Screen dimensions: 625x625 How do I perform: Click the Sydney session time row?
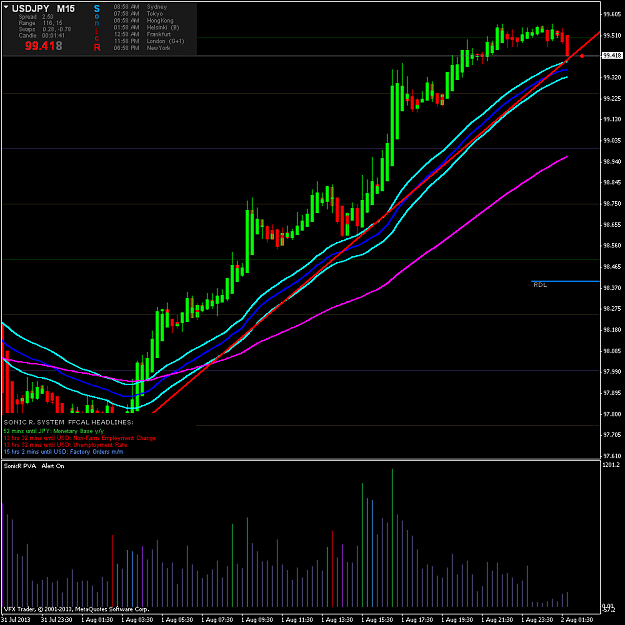140,7
